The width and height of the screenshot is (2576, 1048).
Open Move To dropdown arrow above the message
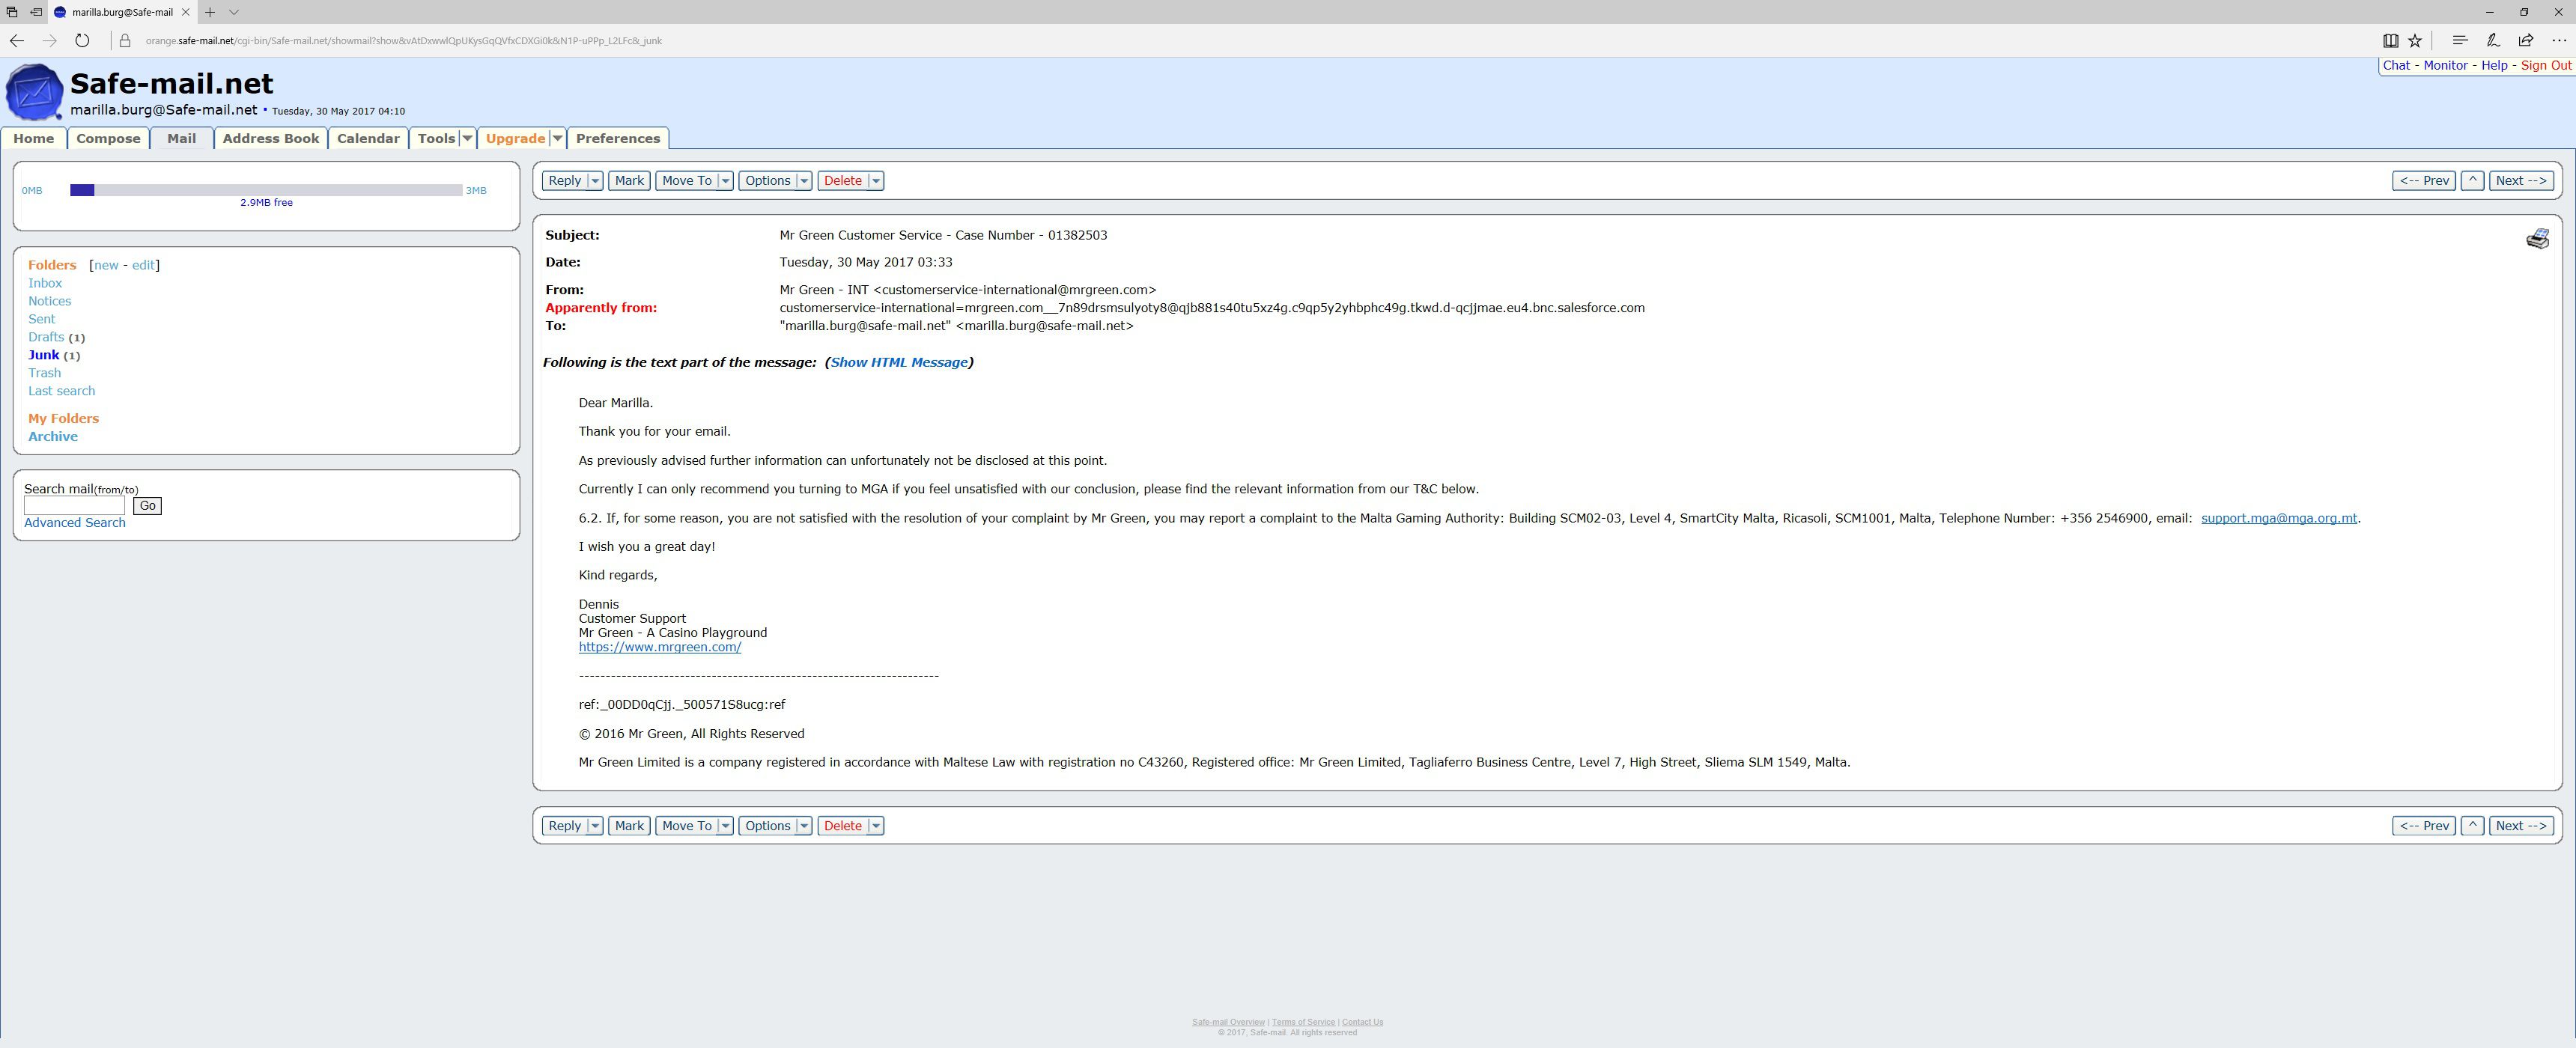726,181
